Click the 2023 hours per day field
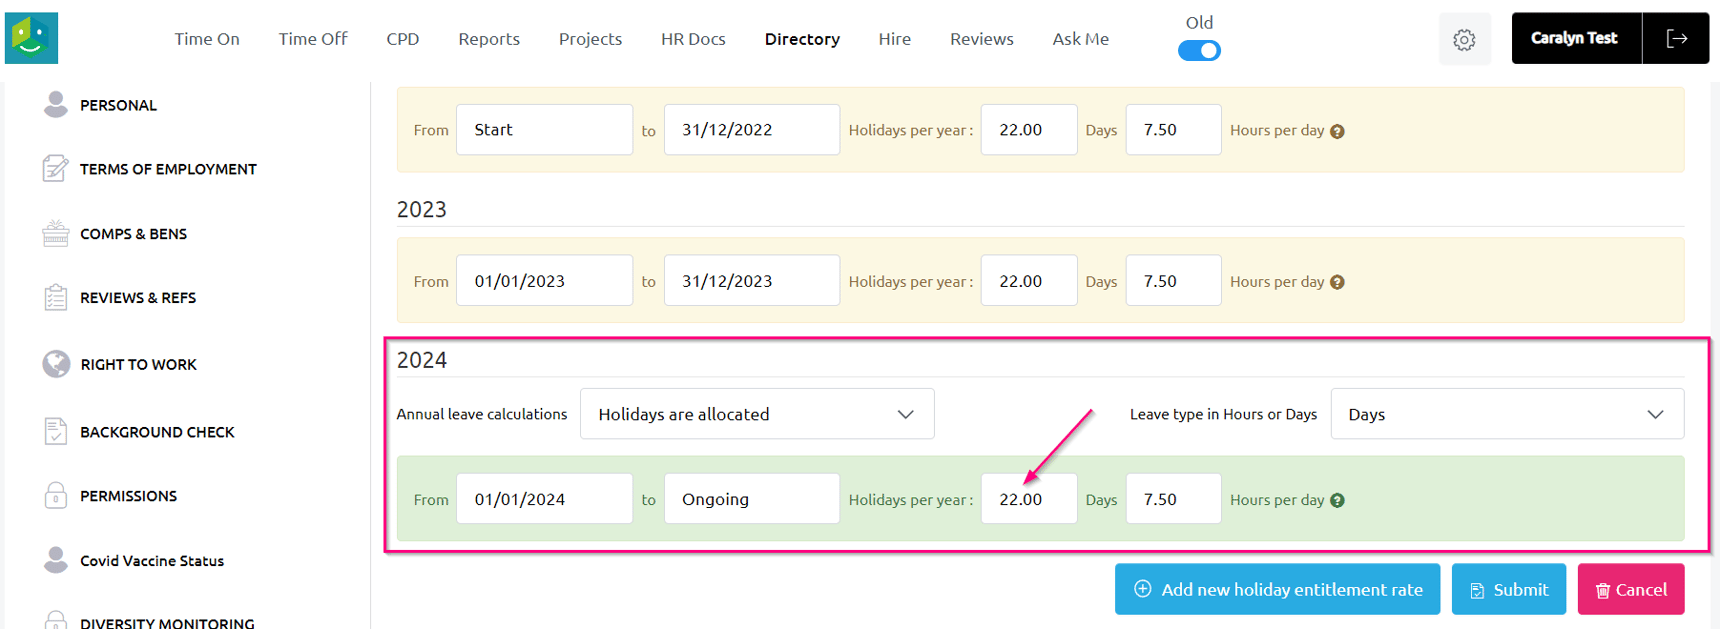 (x=1173, y=281)
